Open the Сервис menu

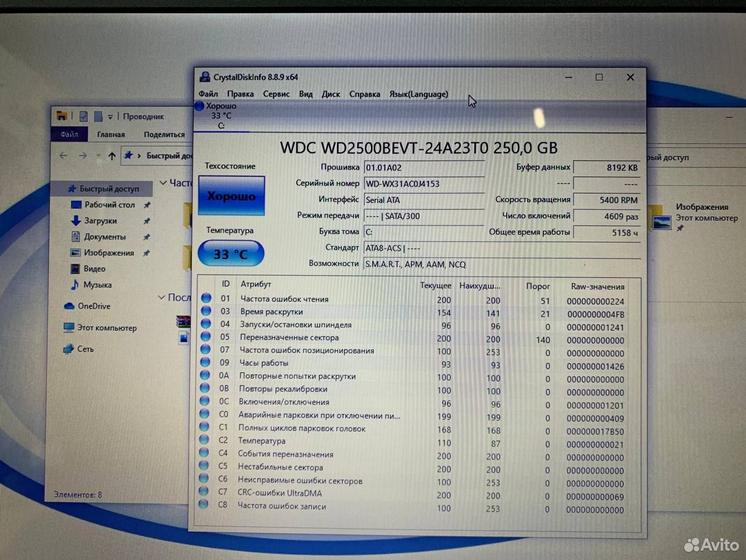276,94
